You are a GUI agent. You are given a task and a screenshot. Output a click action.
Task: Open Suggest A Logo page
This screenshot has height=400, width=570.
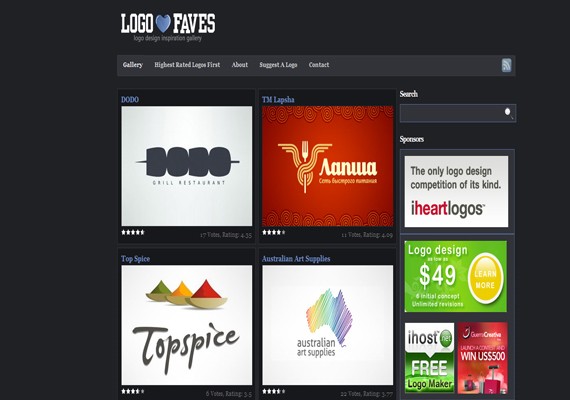[x=278, y=65]
